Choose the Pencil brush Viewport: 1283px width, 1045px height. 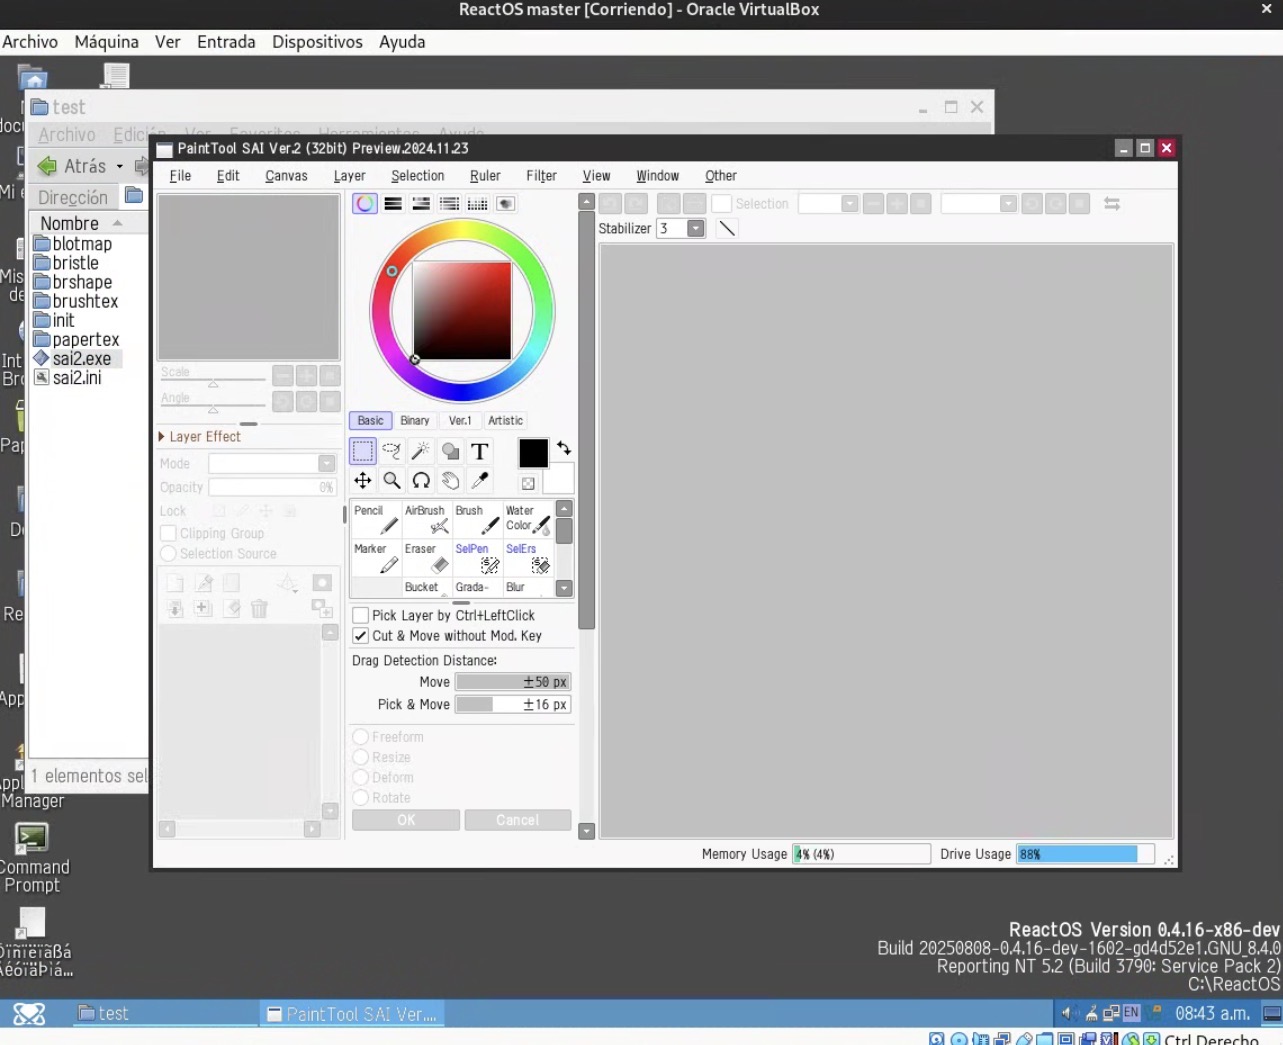376,519
